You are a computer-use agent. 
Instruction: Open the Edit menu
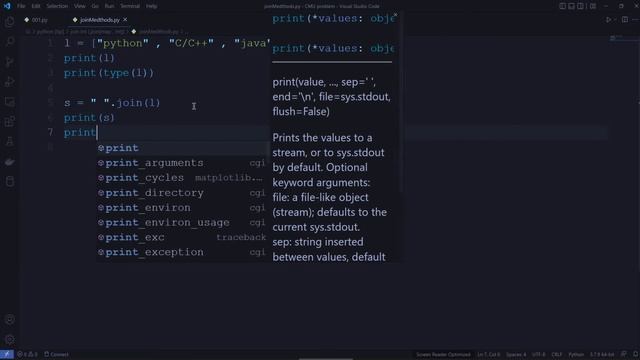[x=36, y=6]
